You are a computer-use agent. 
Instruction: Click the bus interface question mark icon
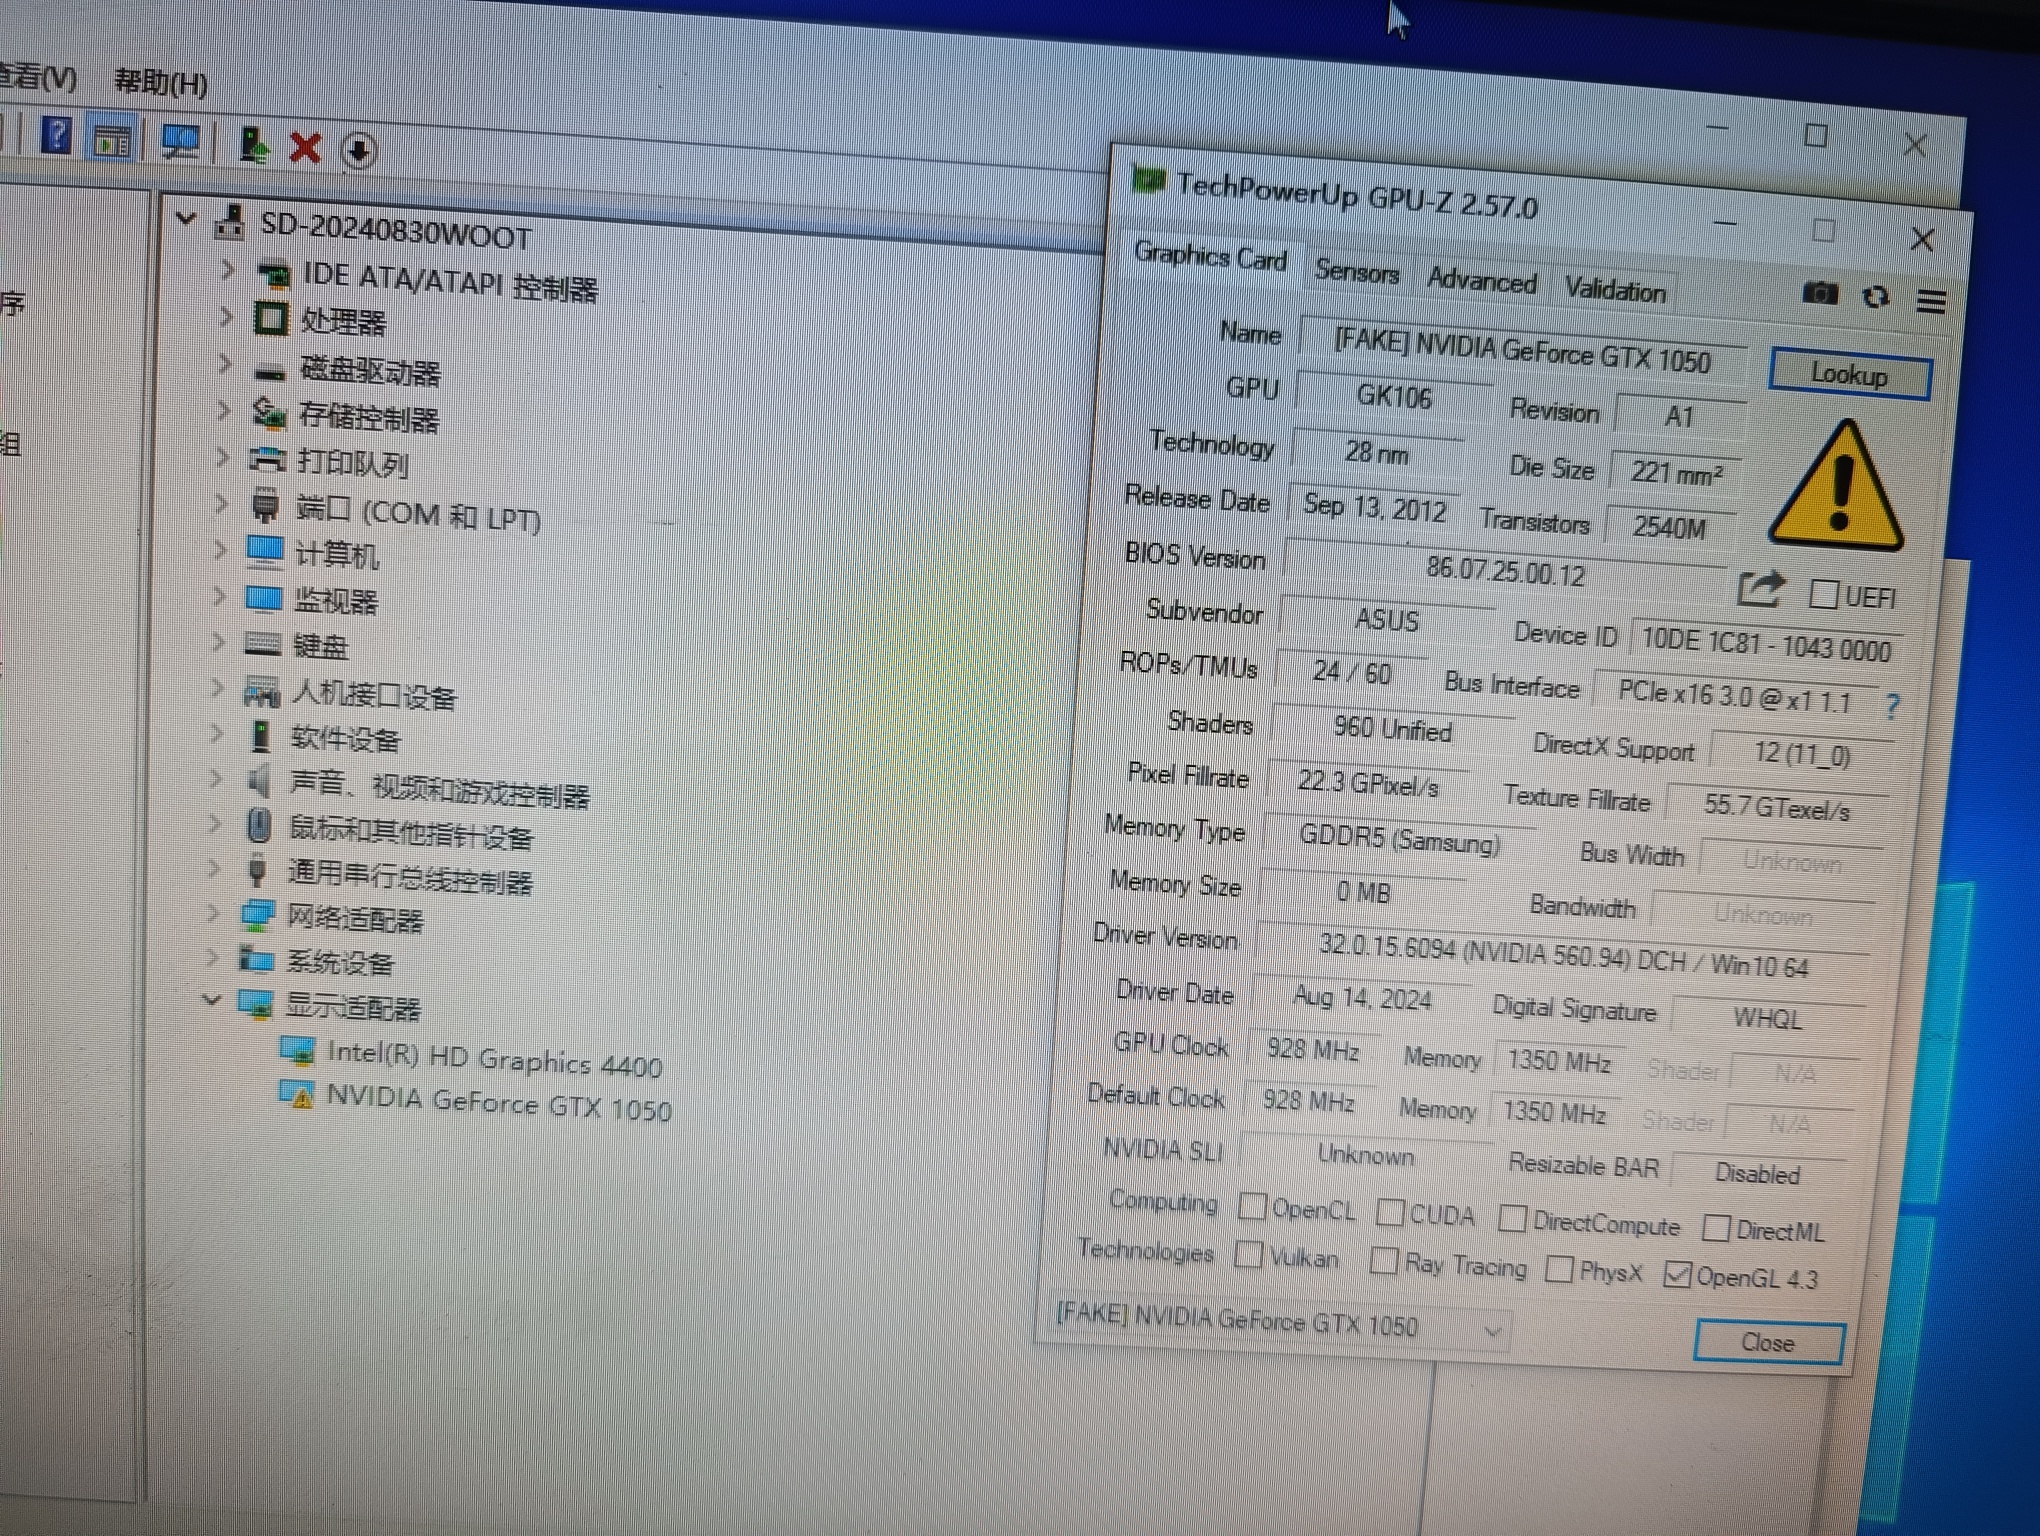tap(1892, 707)
